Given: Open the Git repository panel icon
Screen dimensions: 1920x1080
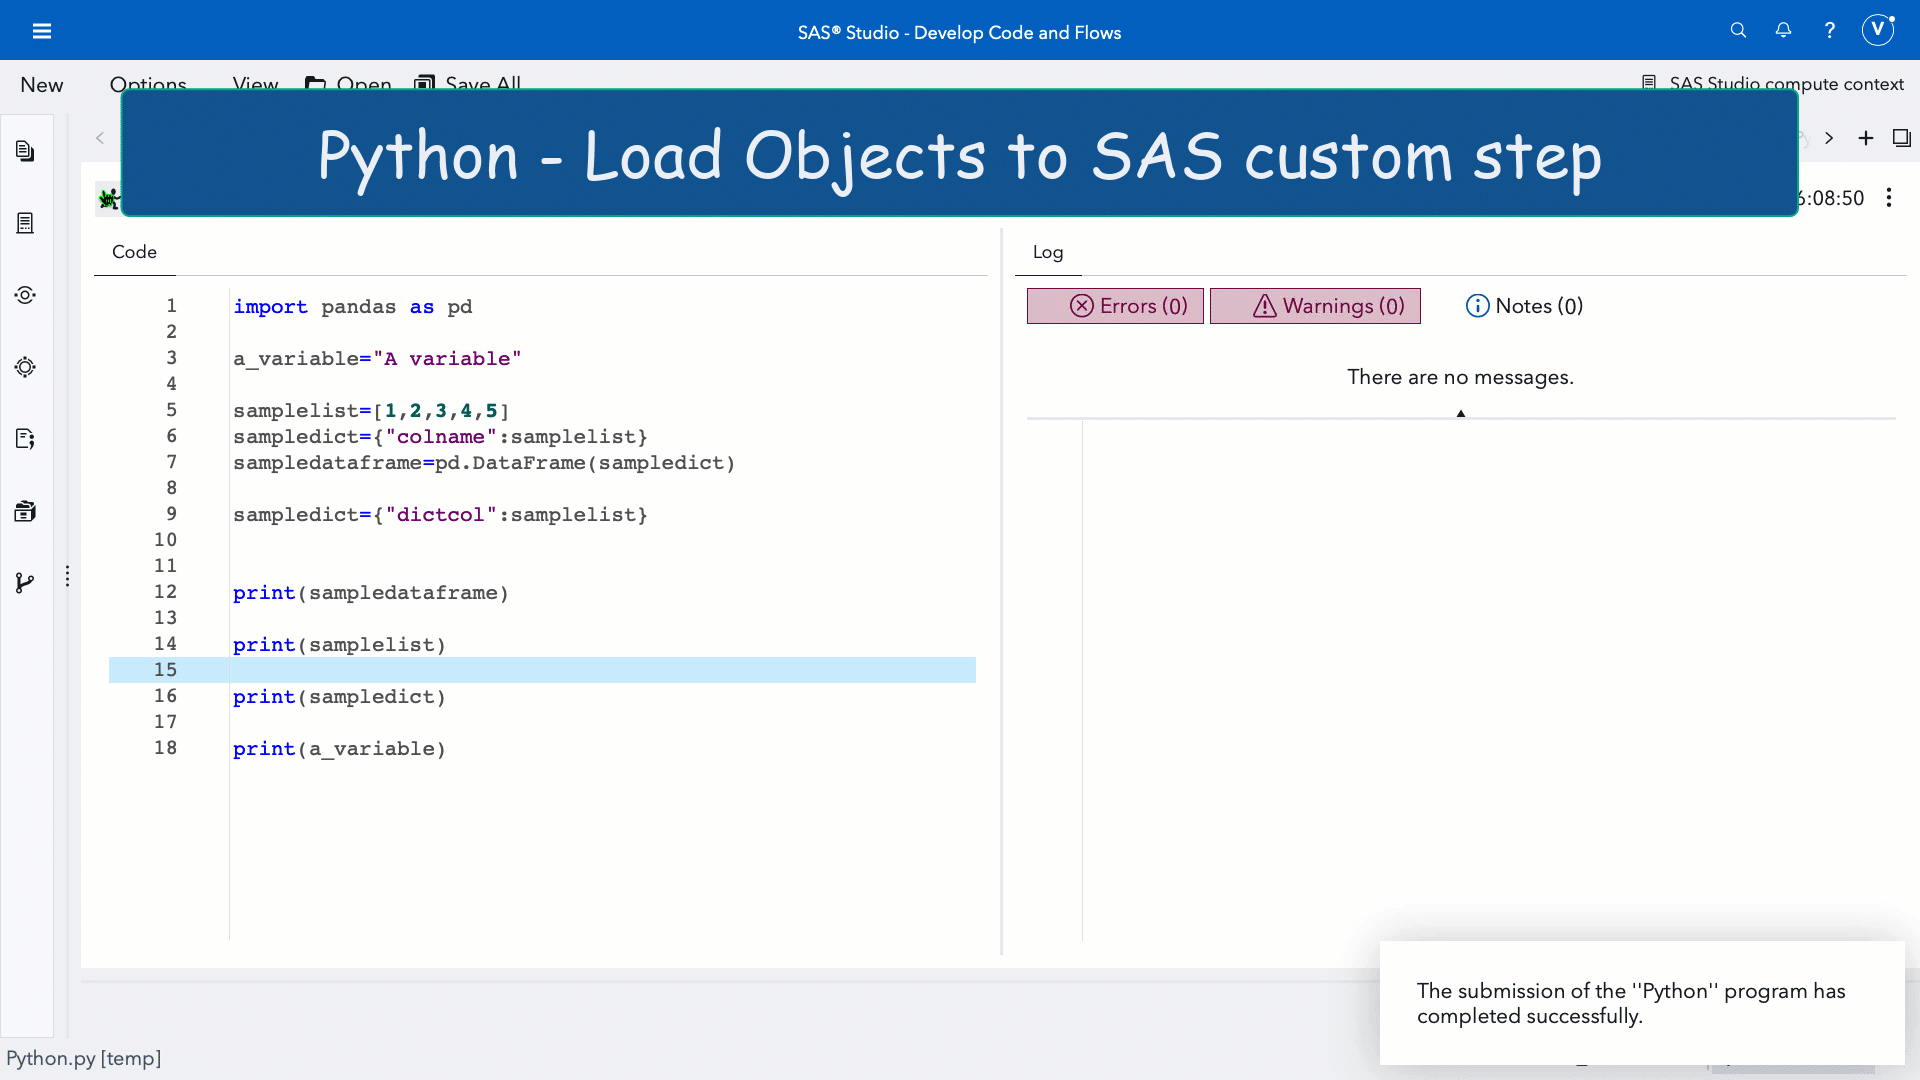Looking at the screenshot, I should pos(25,583).
